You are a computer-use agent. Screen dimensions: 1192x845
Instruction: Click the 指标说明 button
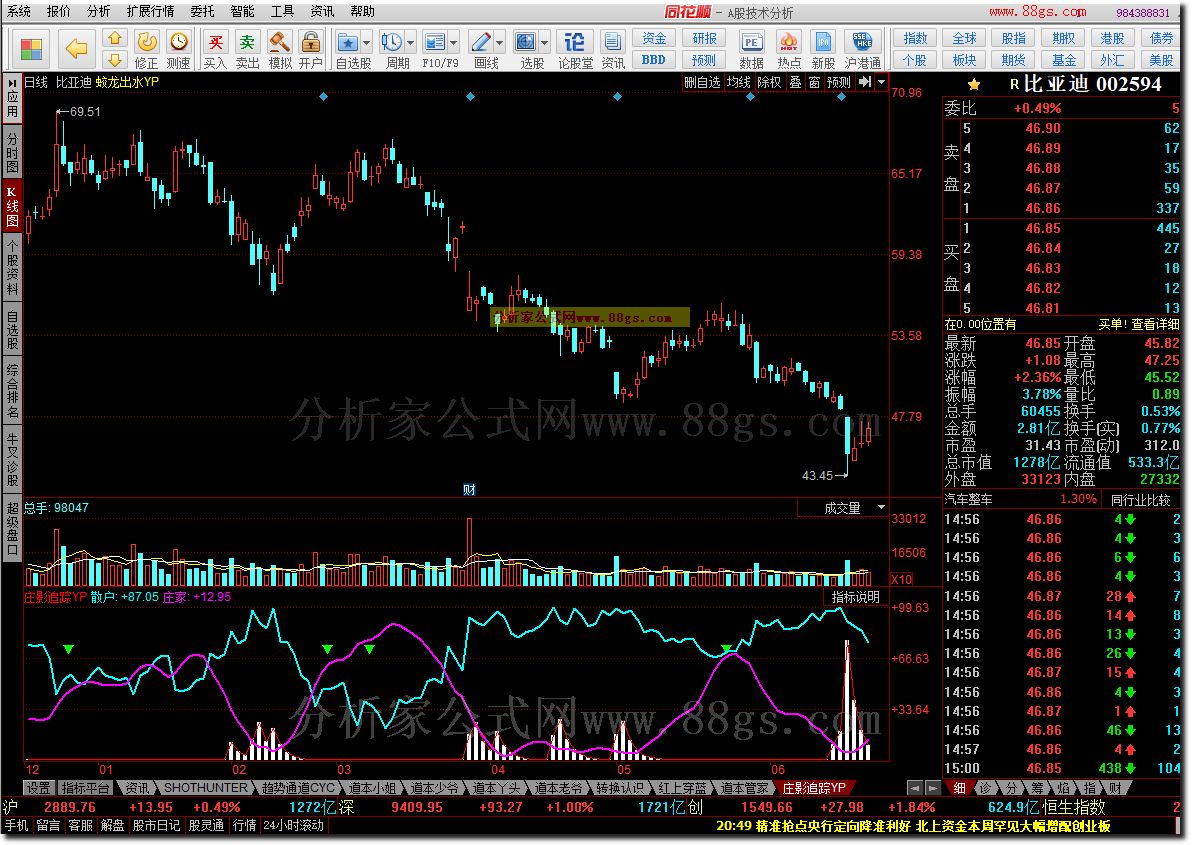[x=855, y=597]
